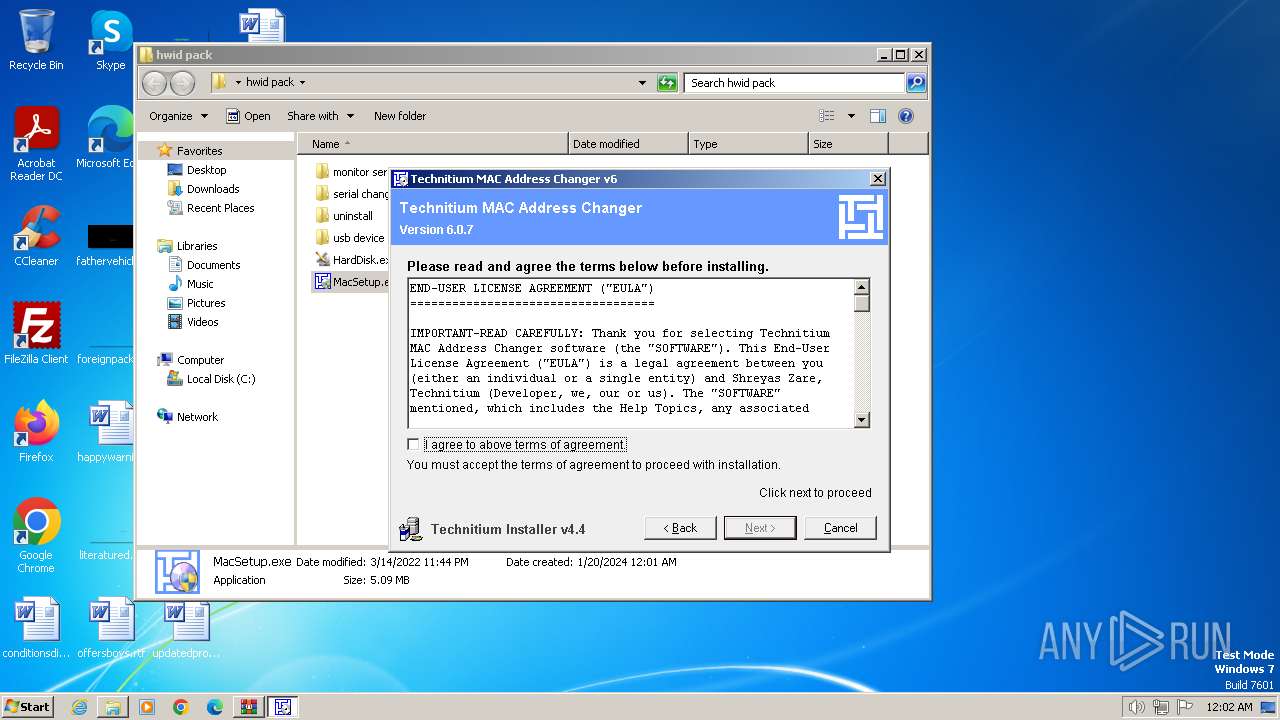Sort by the Date modified column header
This screenshot has width=1280, height=720.
point(628,144)
